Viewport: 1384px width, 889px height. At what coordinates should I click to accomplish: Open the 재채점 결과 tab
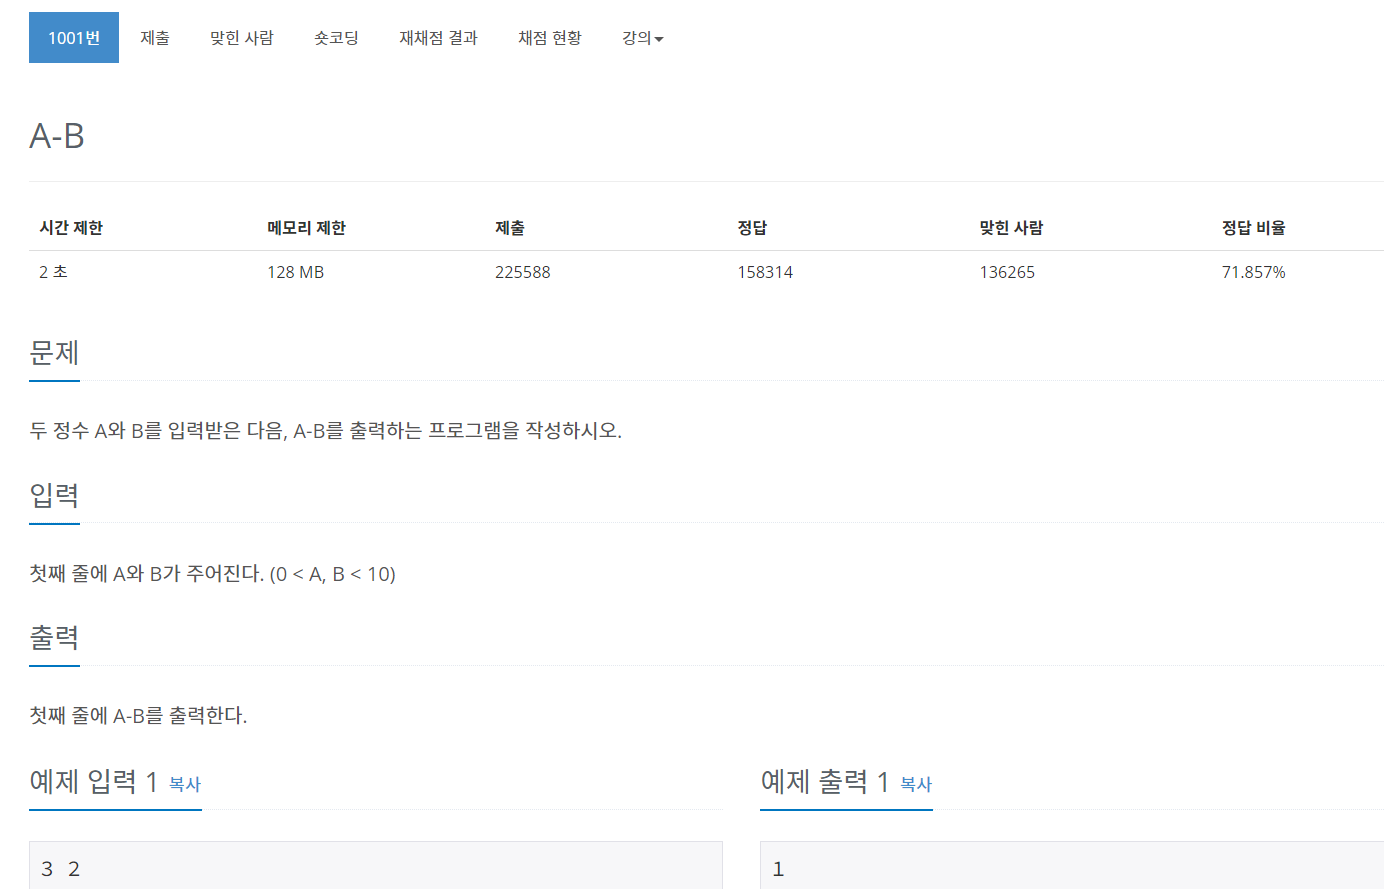point(438,38)
